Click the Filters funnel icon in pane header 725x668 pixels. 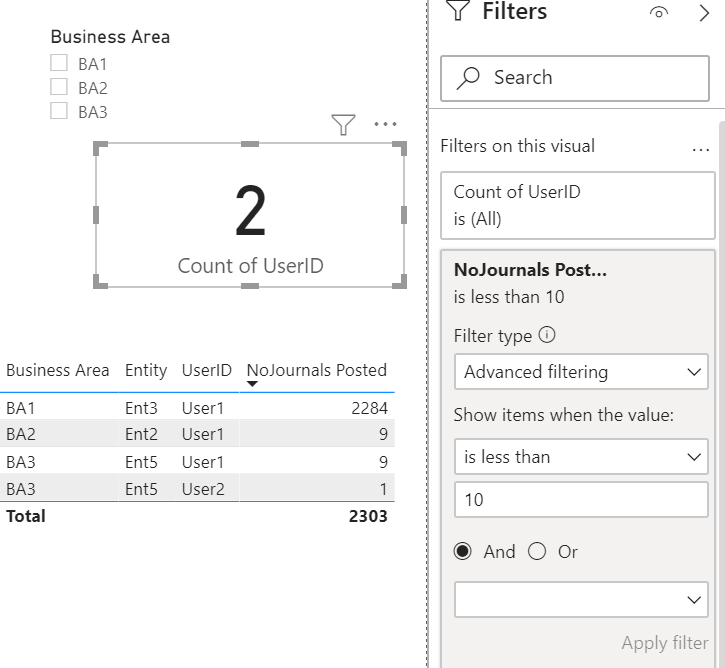(x=458, y=10)
